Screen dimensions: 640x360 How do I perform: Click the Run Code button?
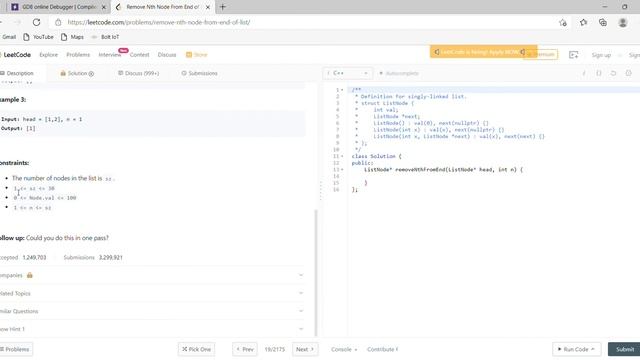click(x=576, y=349)
